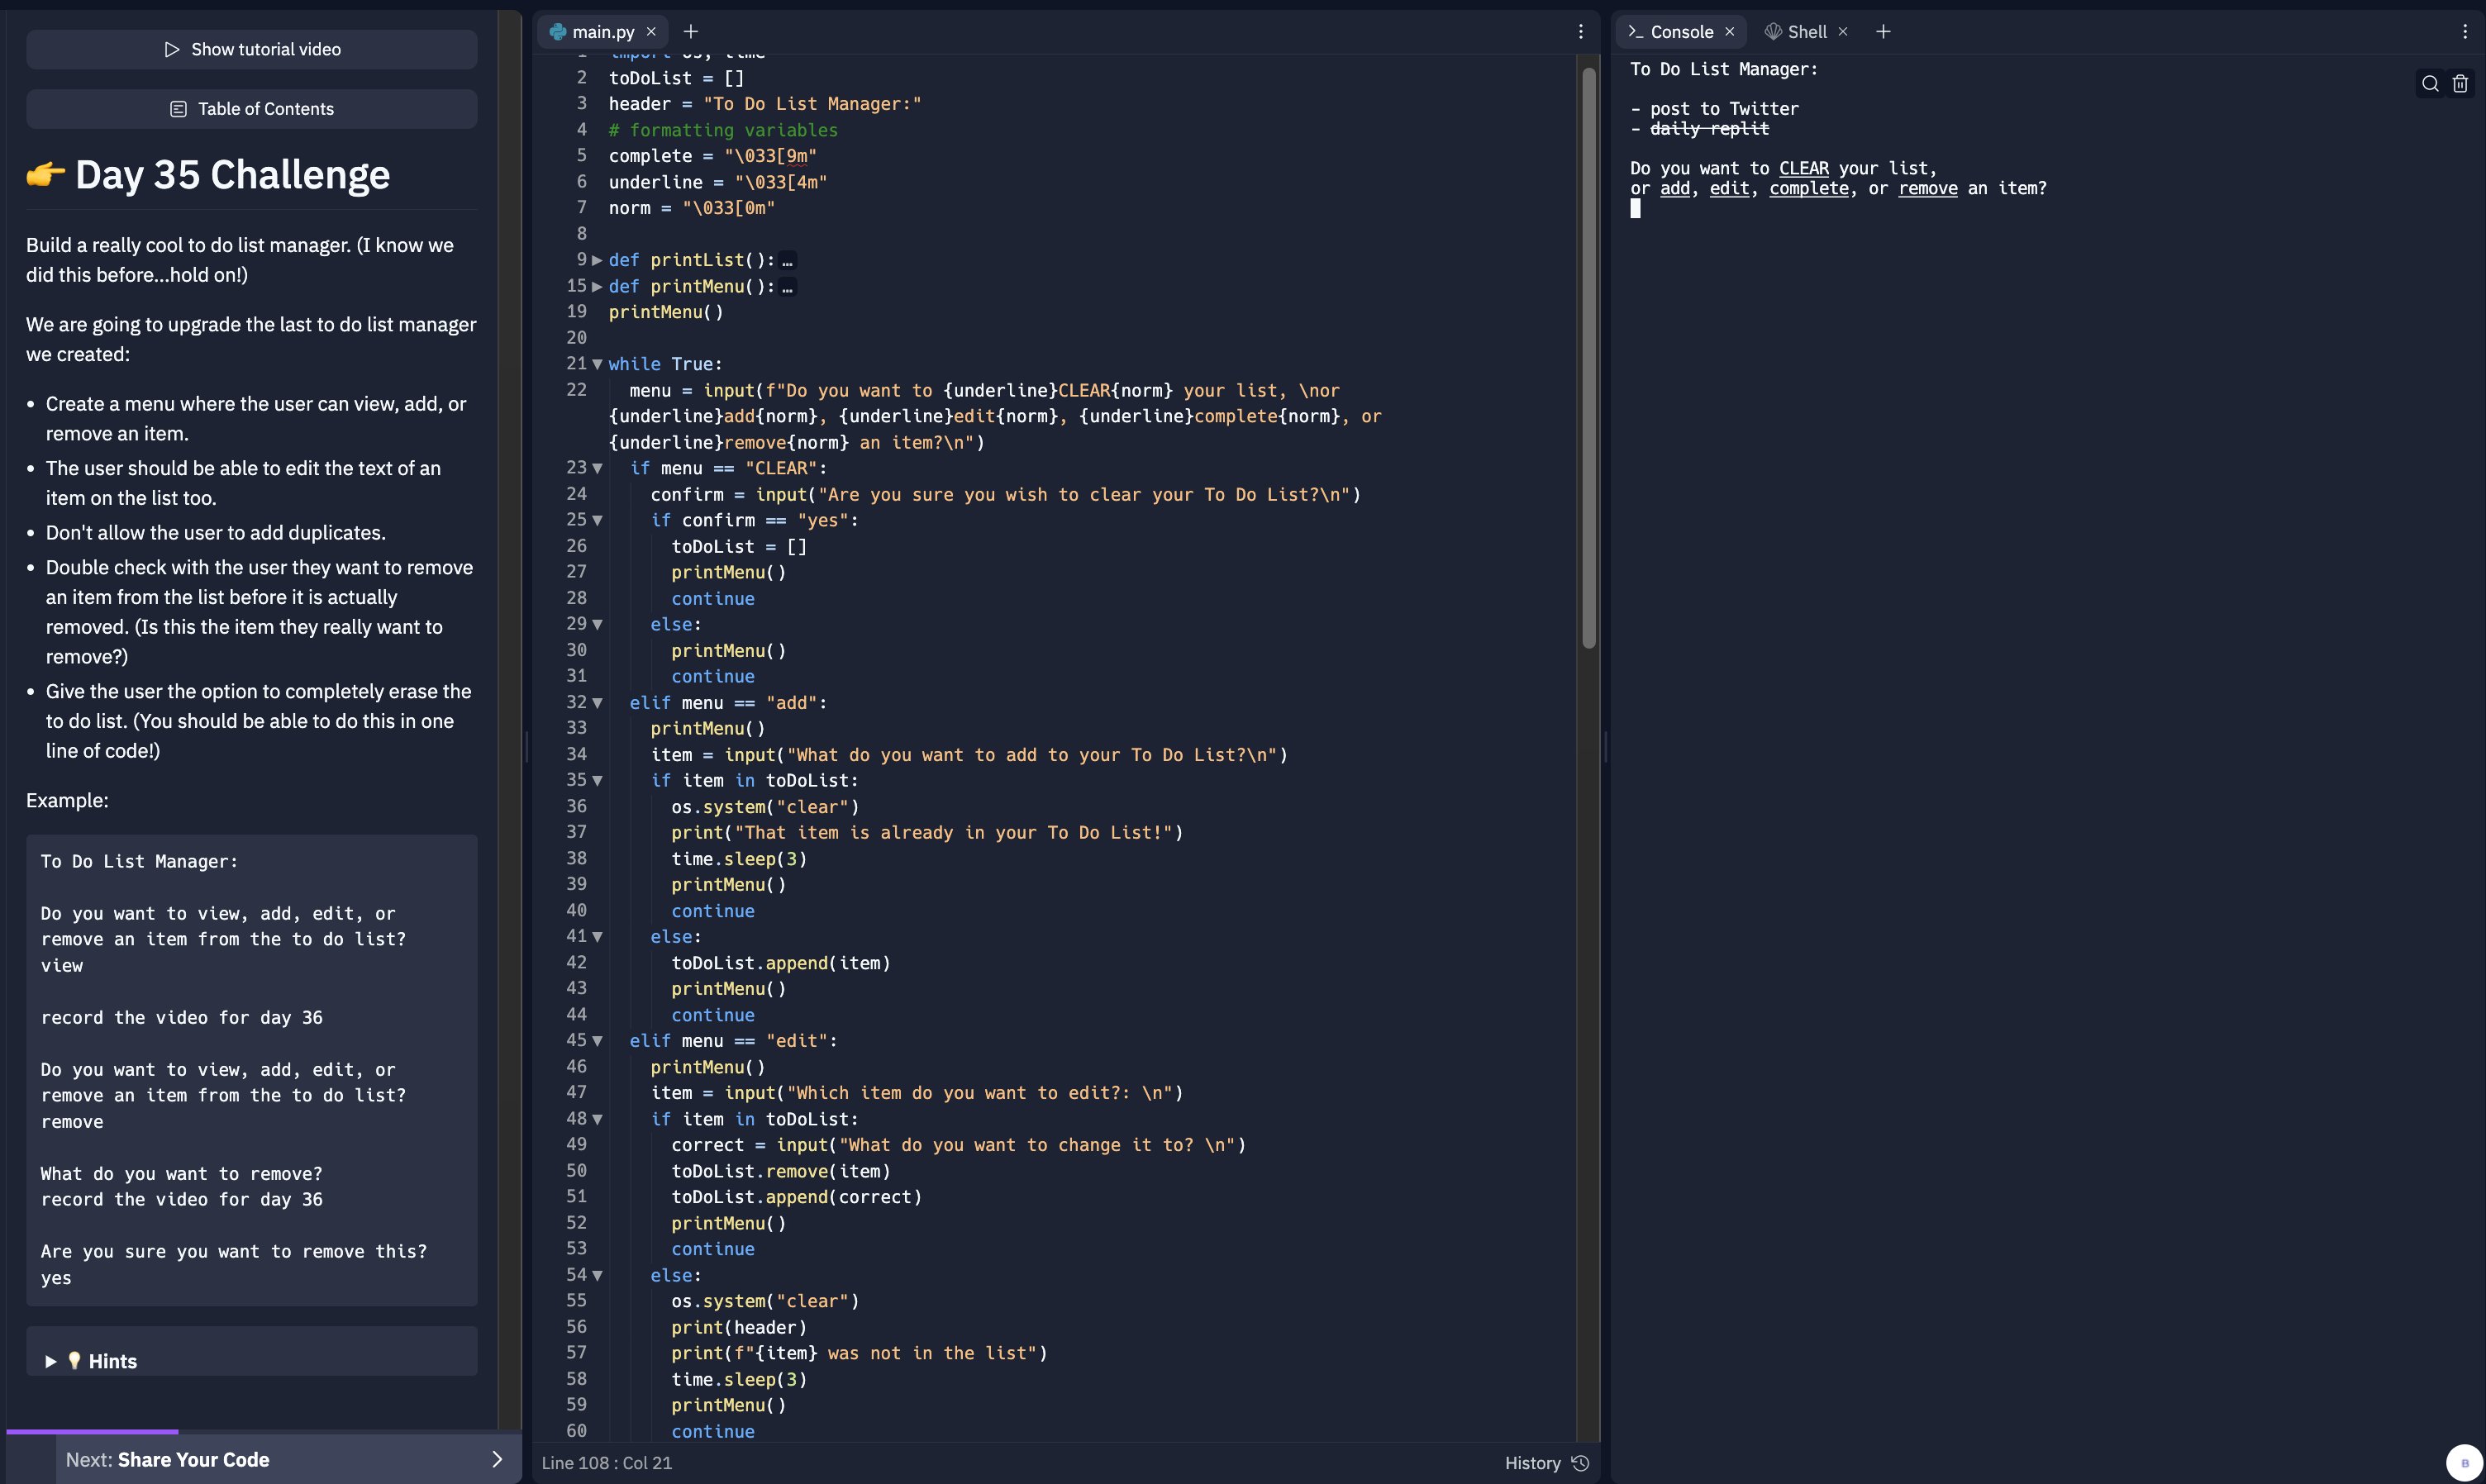Add a new console pane tab
Image resolution: width=2486 pixels, height=1484 pixels.
1883,32
